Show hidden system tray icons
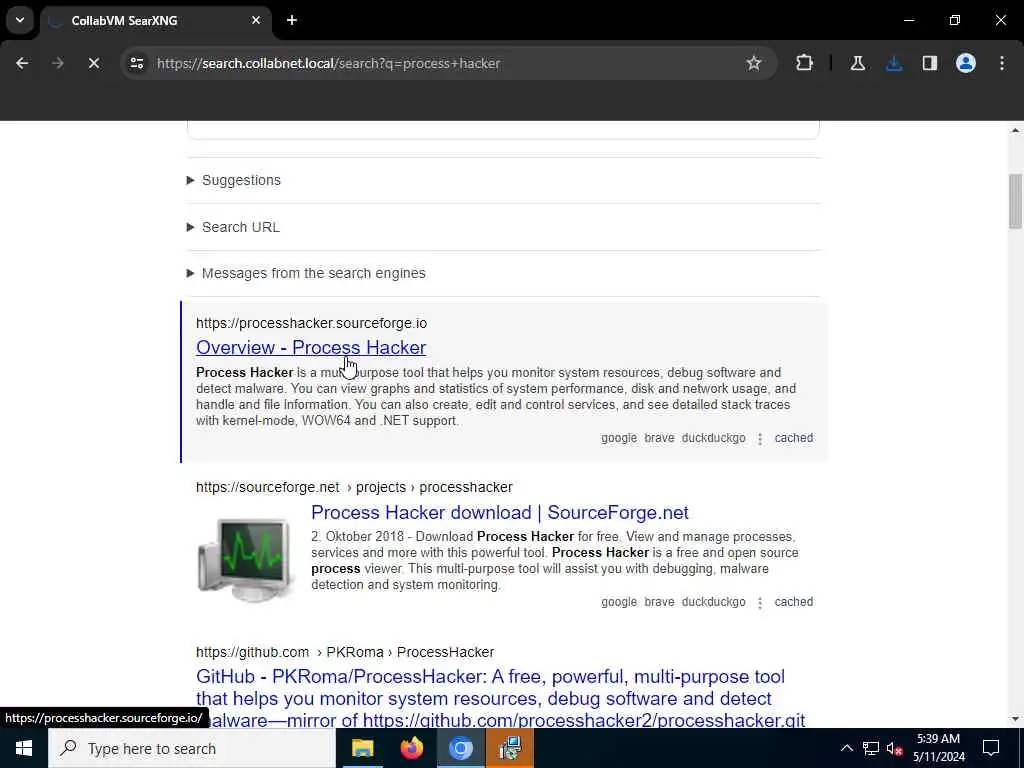This screenshot has width=1024, height=768. tap(846, 748)
